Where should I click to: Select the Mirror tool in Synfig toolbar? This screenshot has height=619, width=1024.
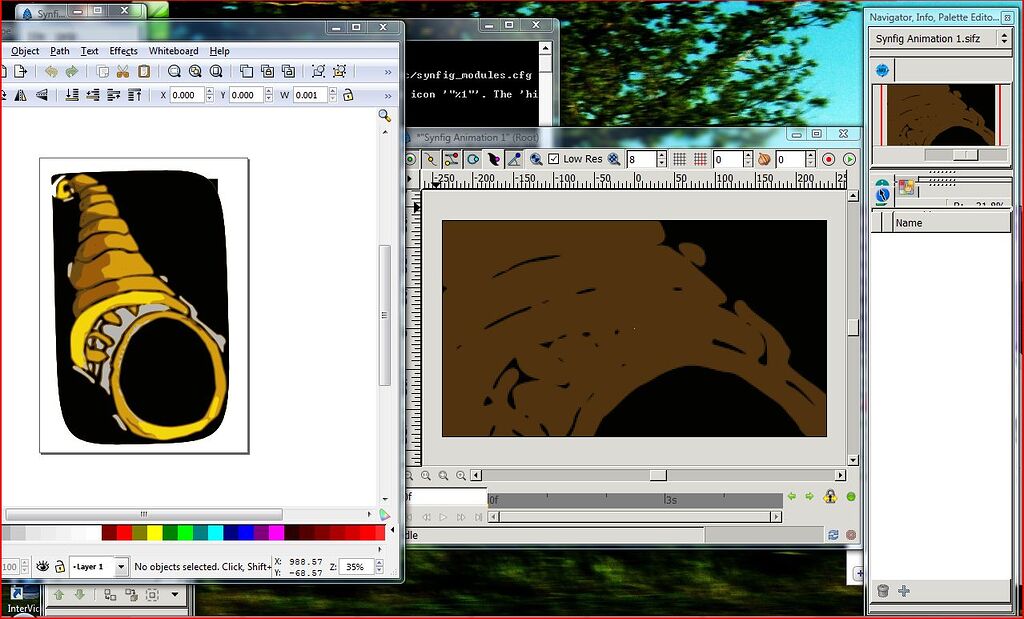[x=452, y=159]
